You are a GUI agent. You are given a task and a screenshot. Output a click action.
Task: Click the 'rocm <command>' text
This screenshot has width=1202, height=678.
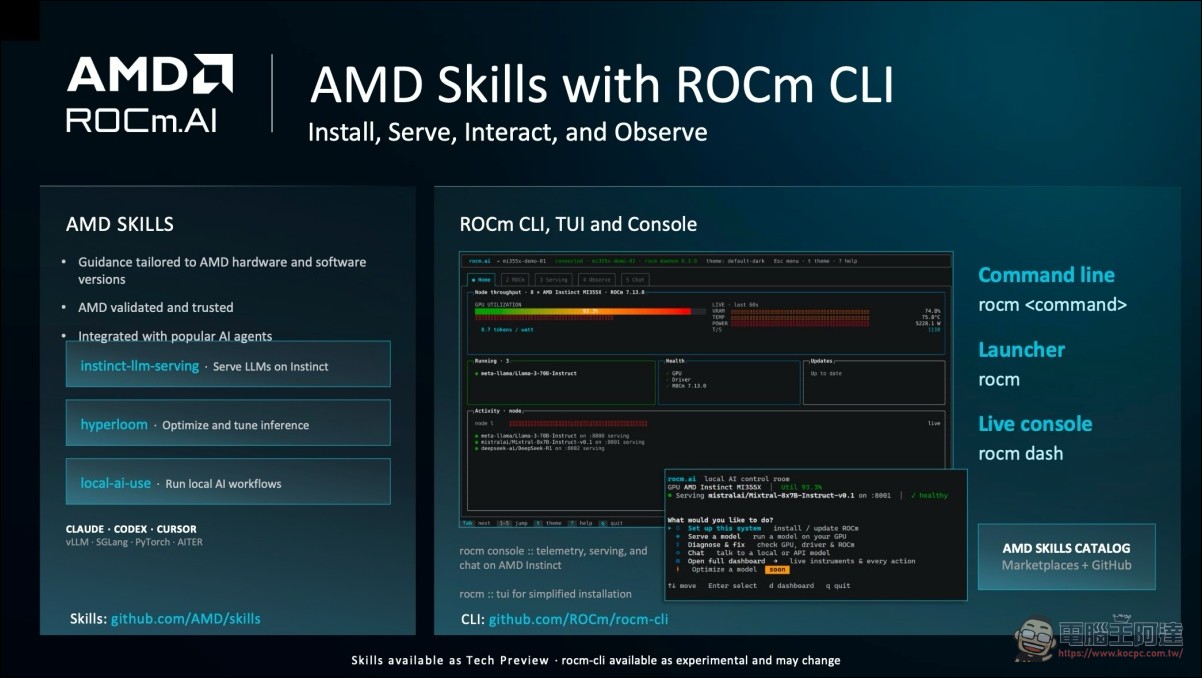pyautogui.click(x=1052, y=305)
